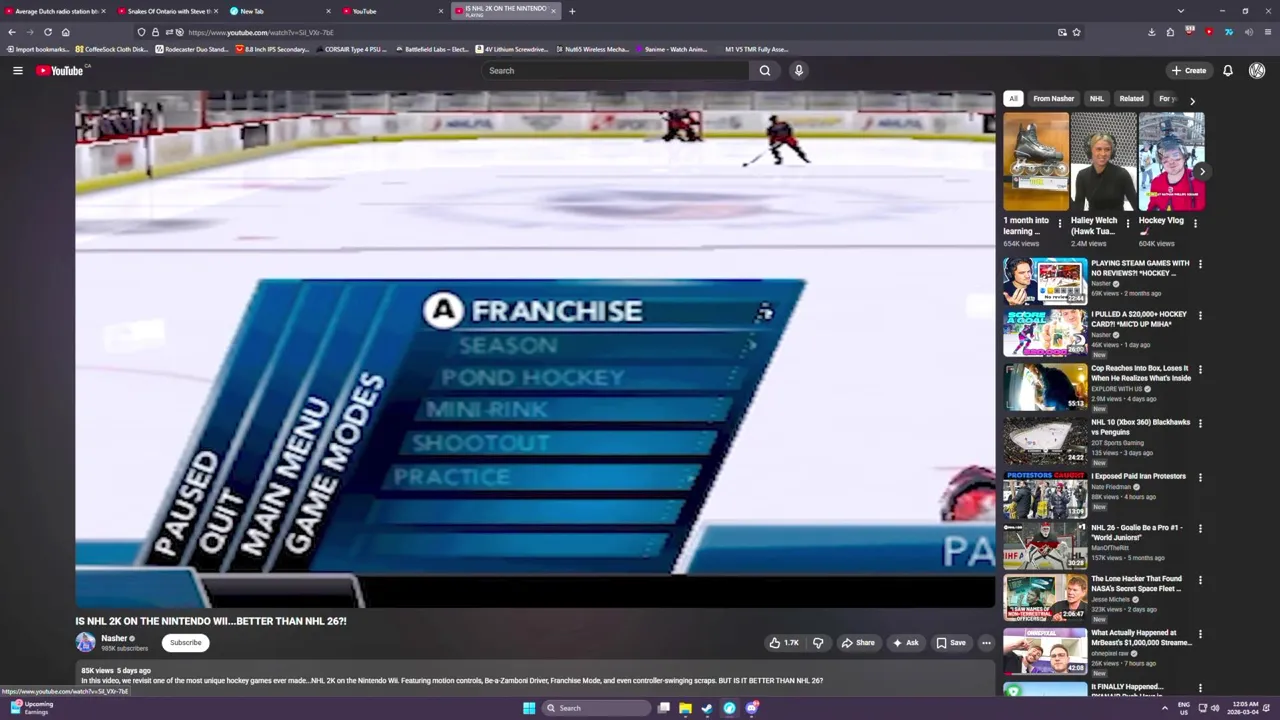Show hidden system tray icons chevron
This screenshot has width=1280, height=720.
tap(1164, 708)
